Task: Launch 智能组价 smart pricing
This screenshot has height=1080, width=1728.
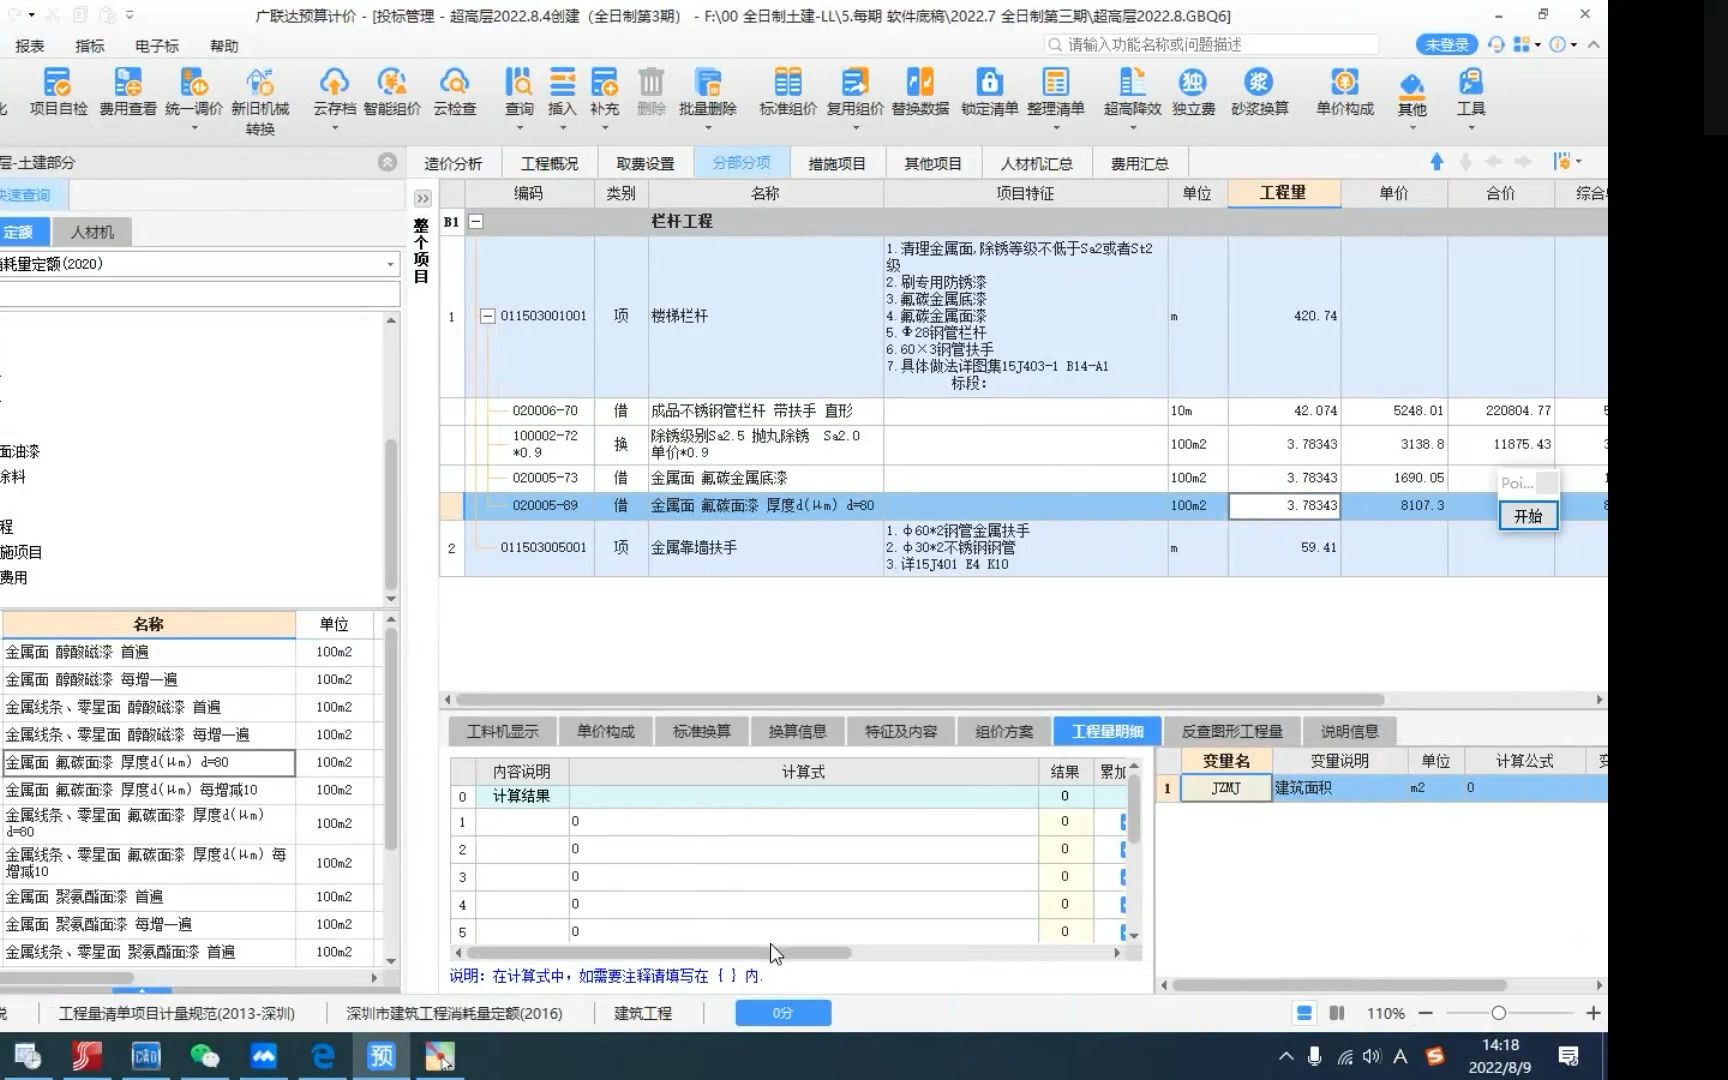Action: [392, 95]
